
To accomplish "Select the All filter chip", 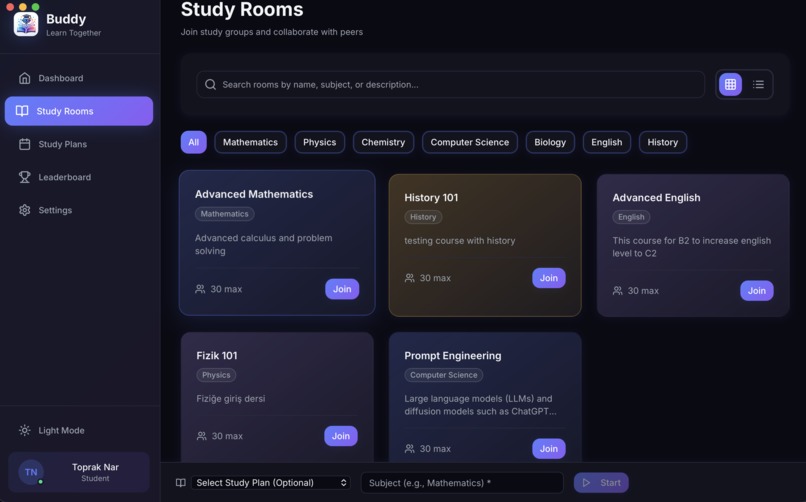I will point(193,142).
